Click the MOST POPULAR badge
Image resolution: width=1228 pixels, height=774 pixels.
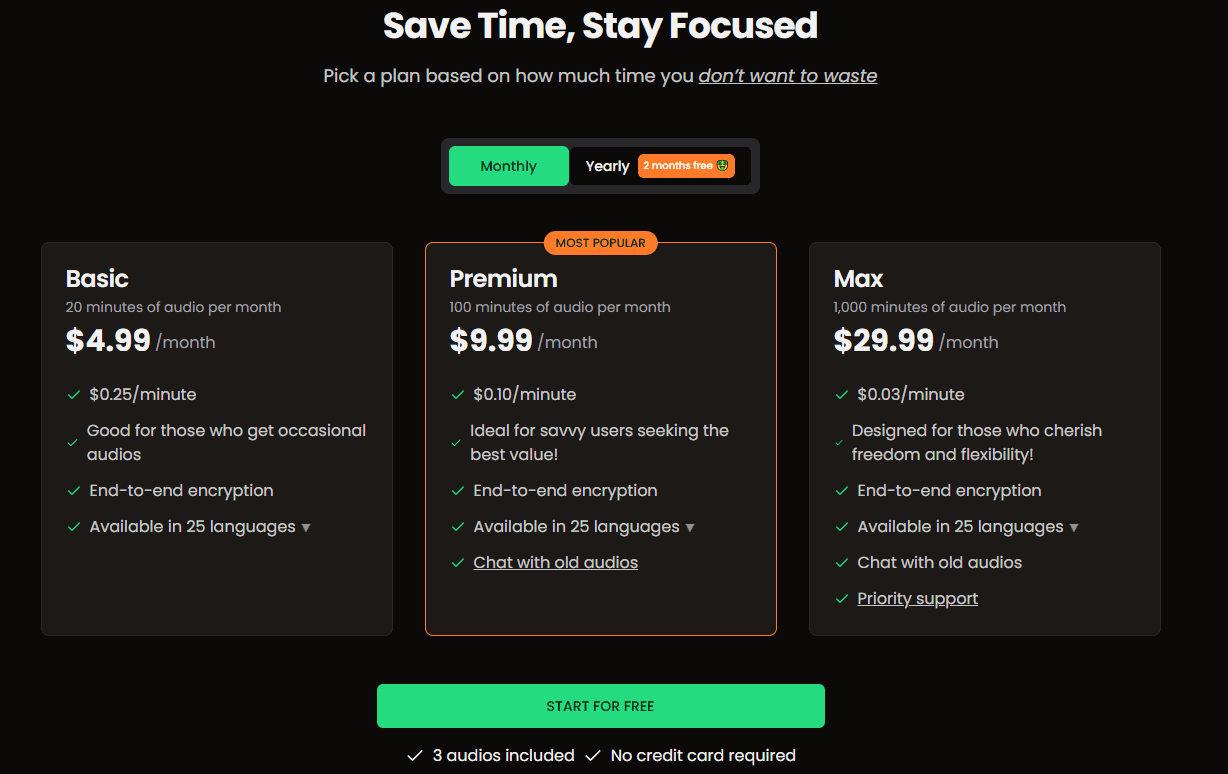pos(600,243)
